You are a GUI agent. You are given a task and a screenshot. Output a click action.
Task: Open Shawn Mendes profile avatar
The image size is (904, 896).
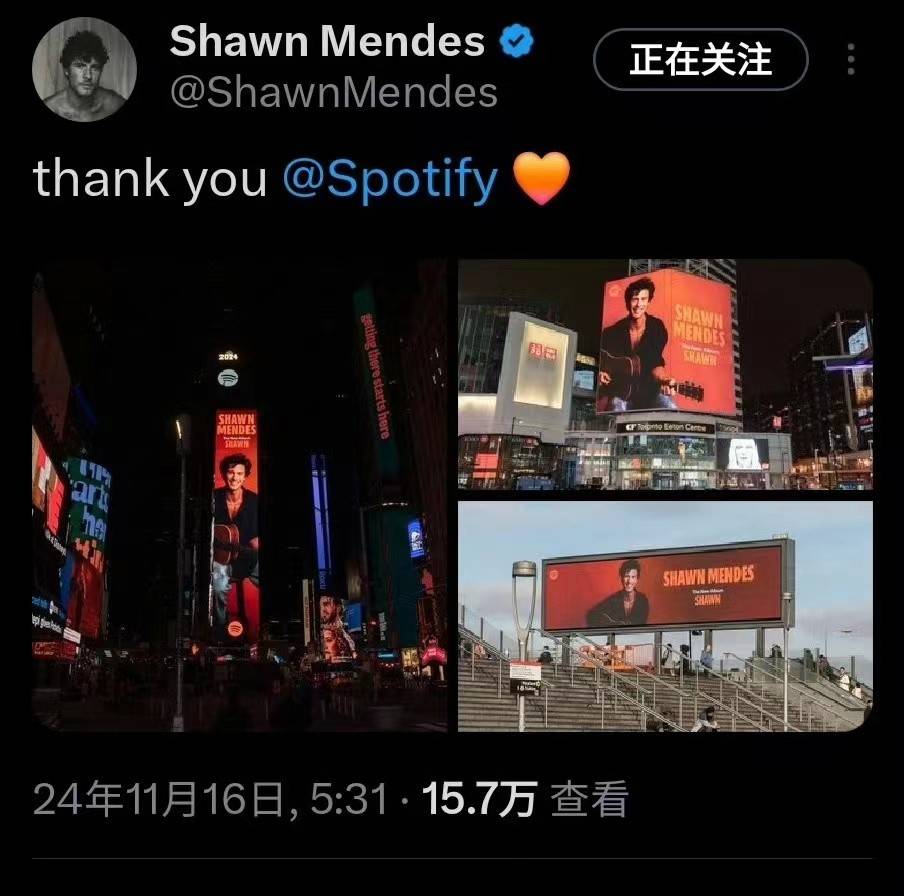point(84,69)
